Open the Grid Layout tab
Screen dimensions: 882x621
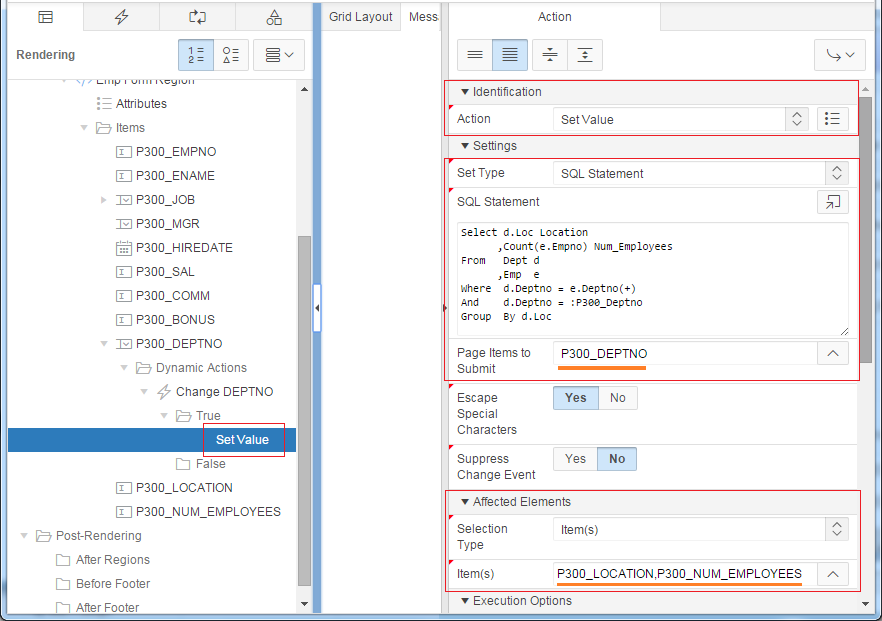361,17
